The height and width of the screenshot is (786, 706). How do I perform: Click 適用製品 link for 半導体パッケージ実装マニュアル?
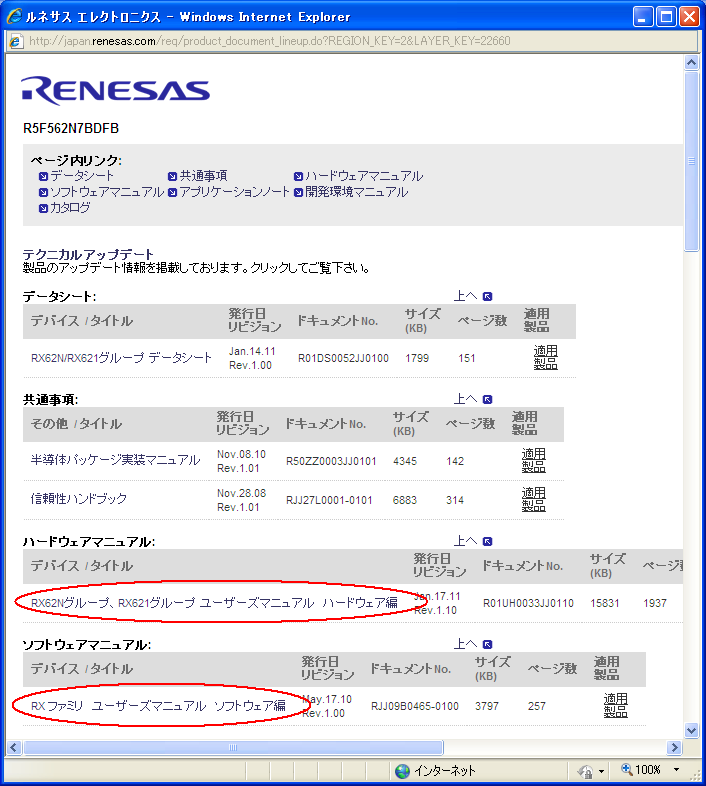click(x=534, y=460)
